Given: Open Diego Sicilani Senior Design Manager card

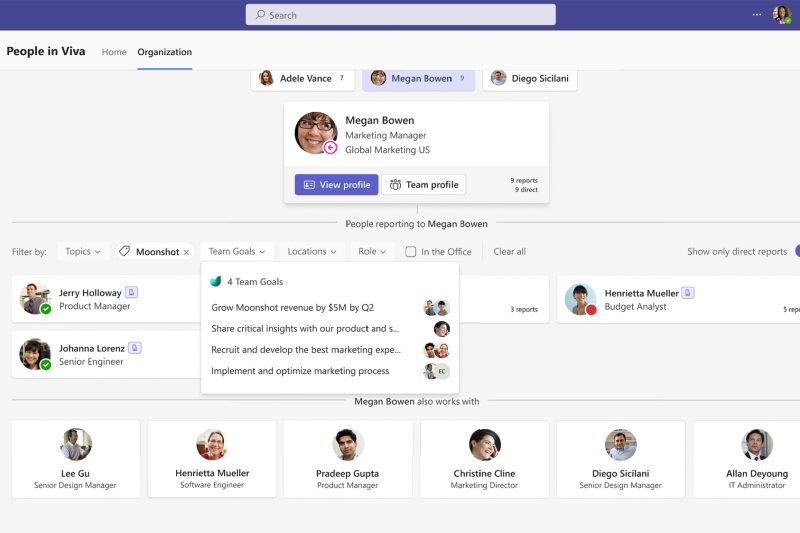Looking at the screenshot, I should [x=620, y=459].
